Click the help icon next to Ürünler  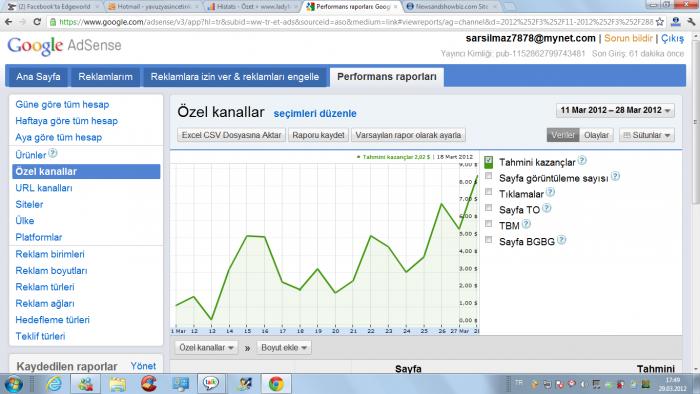53,153
